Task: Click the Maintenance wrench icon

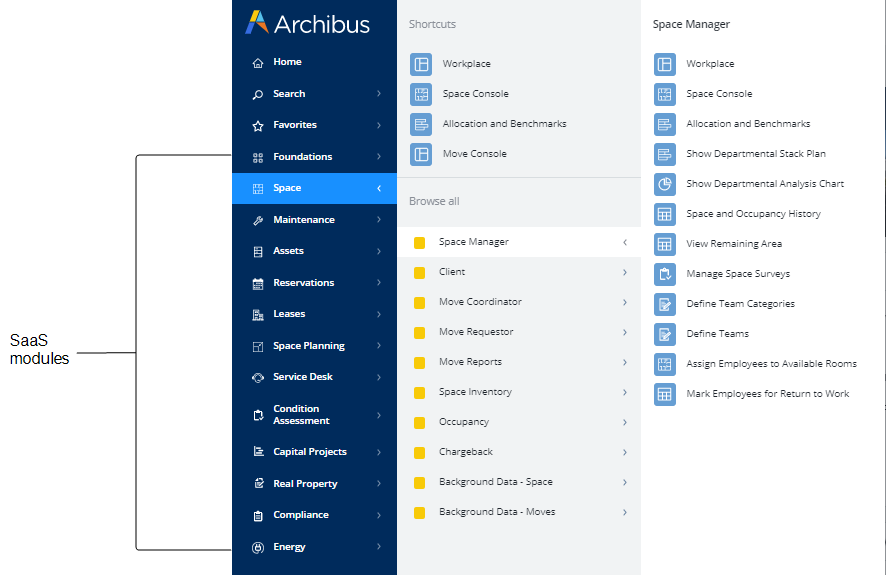Action: [258, 220]
